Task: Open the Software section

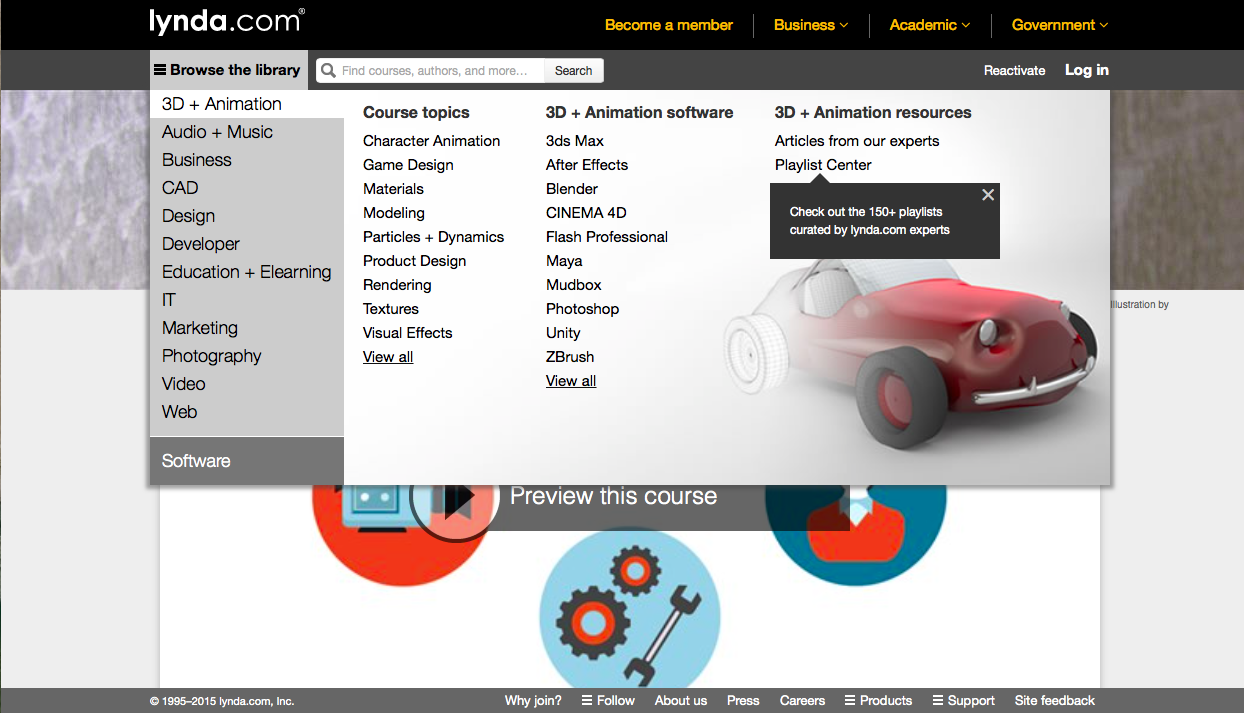Action: pyautogui.click(x=247, y=461)
